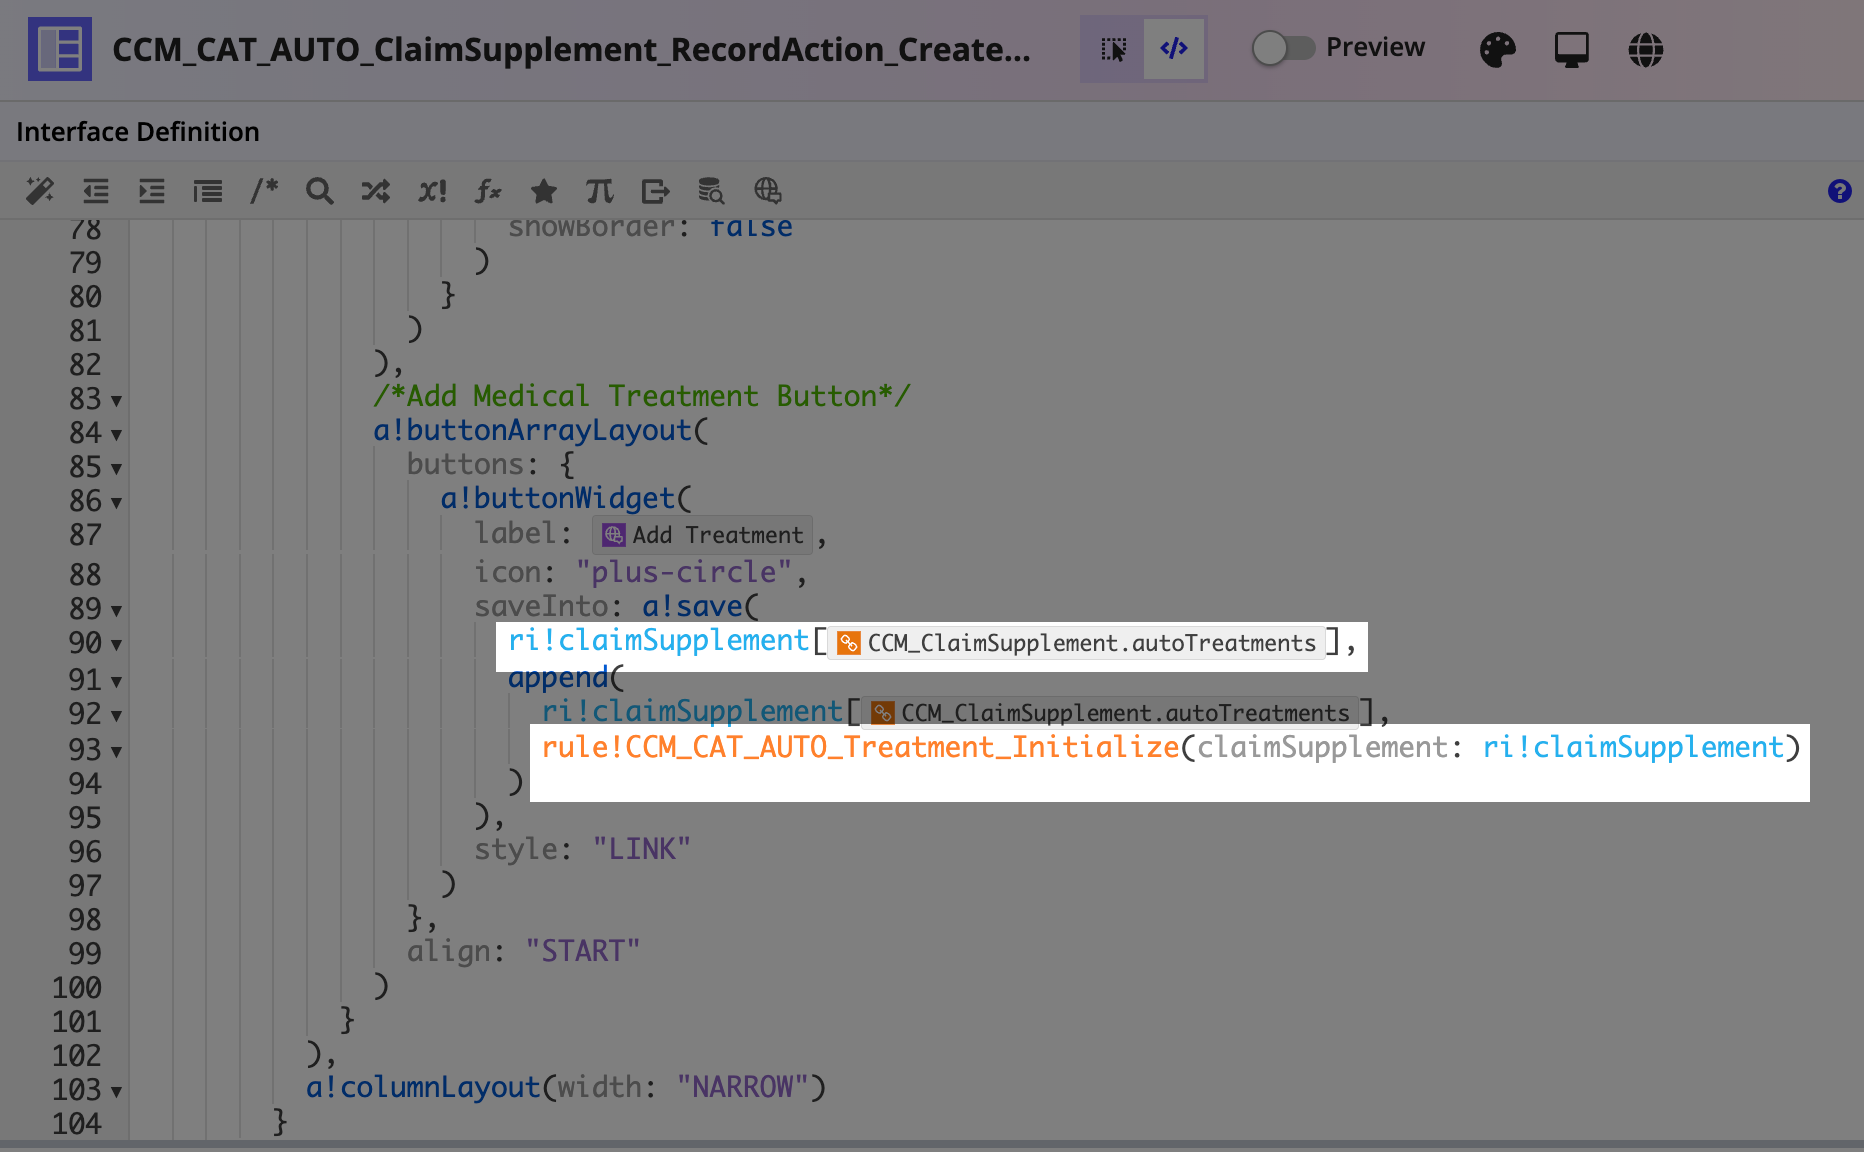The width and height of the screenshot is (1864, 1152).
Task: Open the function fx icon
Action: tap(488, 190)
